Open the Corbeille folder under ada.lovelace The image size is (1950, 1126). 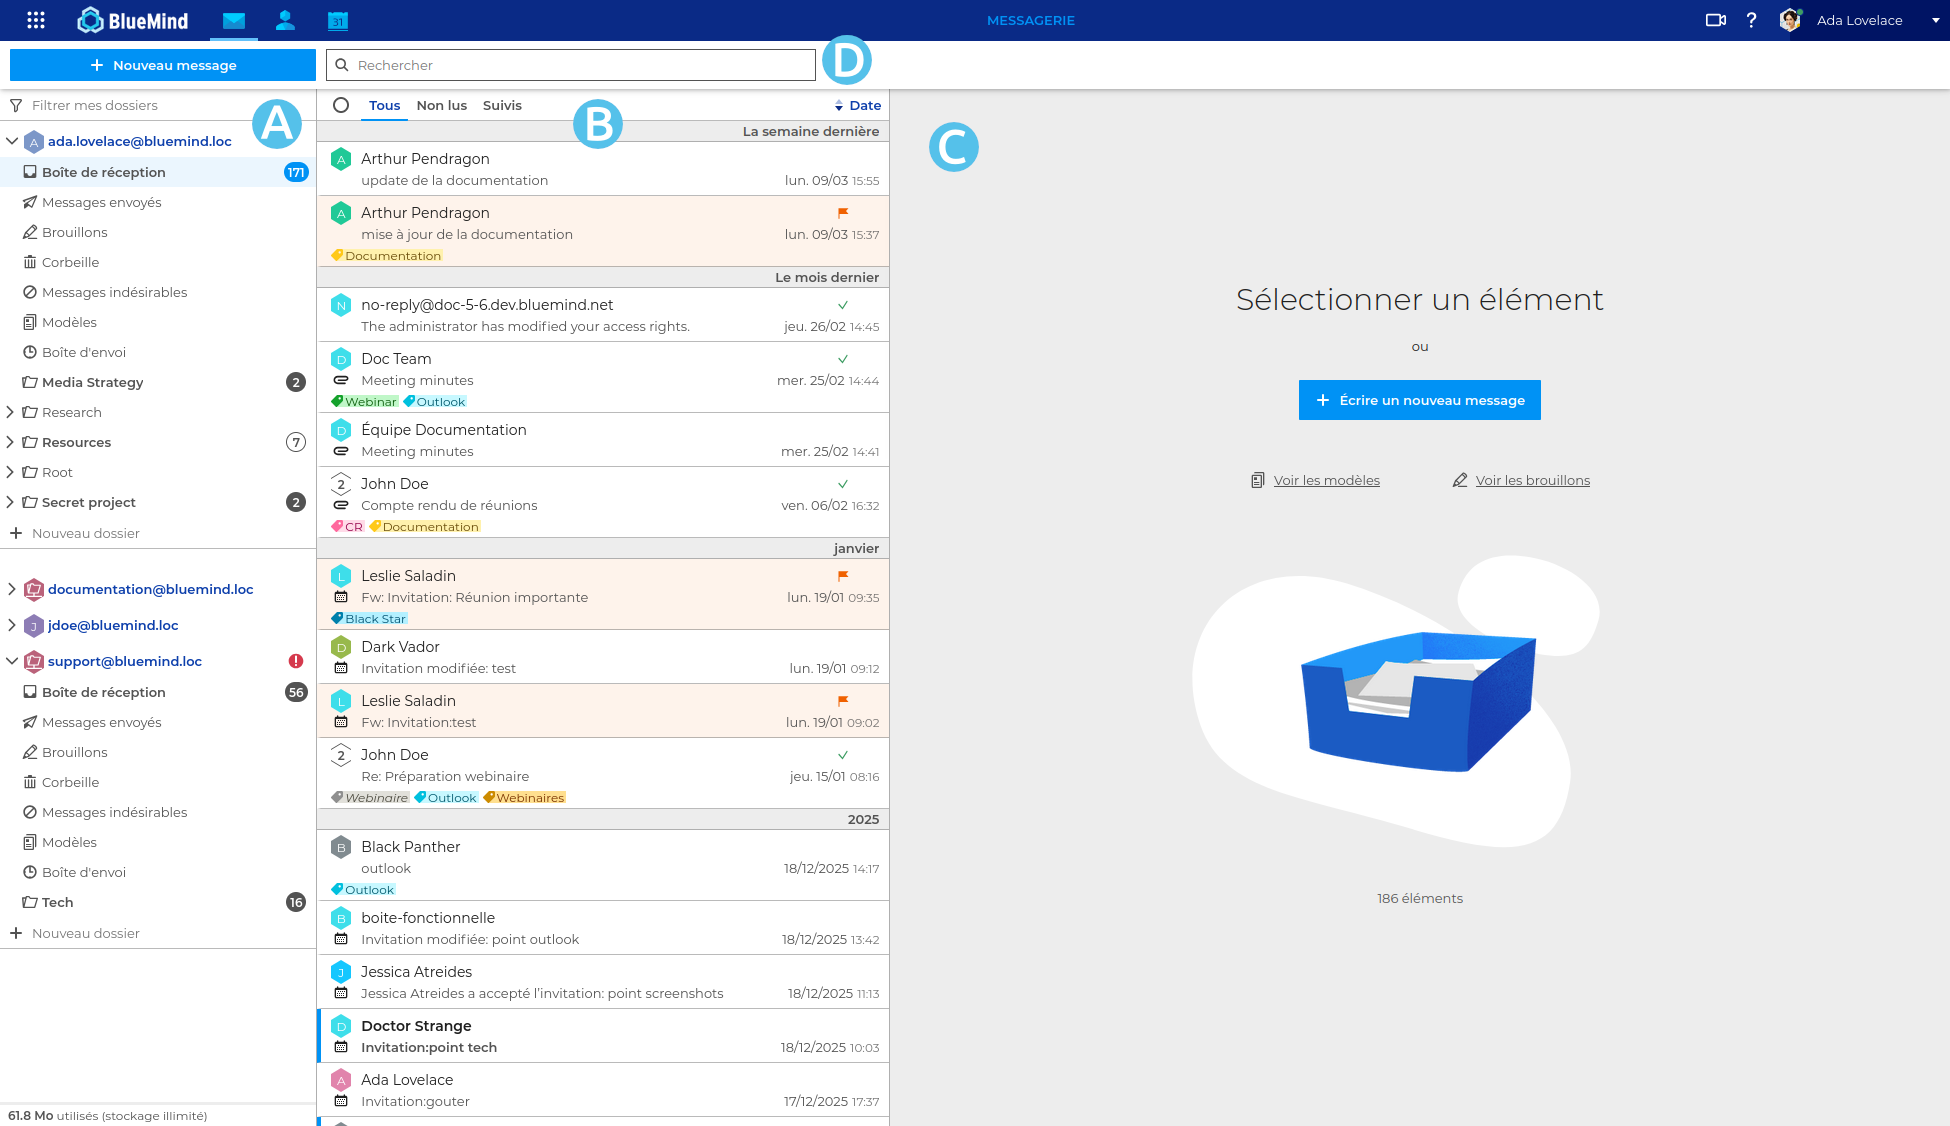(70, 262)
